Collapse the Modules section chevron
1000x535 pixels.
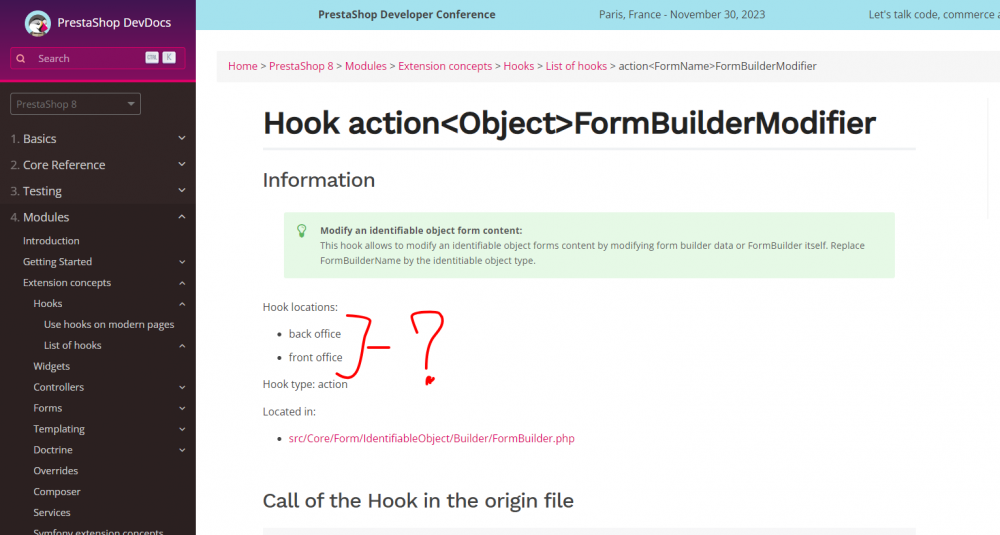click(182, 217)
